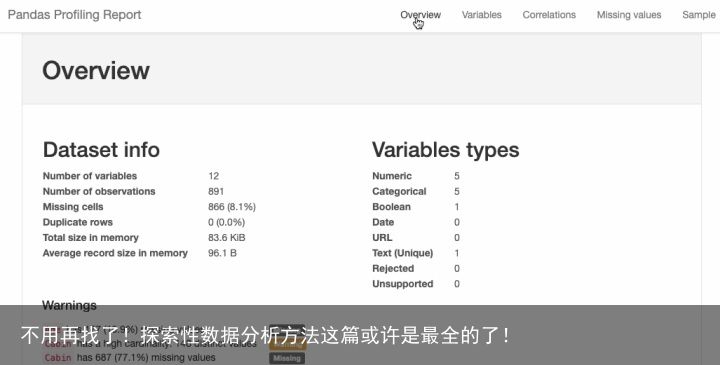Click the Unsupported variable type label
The height and width of the screenshot is (365, 720).
[x=403, y=284]
